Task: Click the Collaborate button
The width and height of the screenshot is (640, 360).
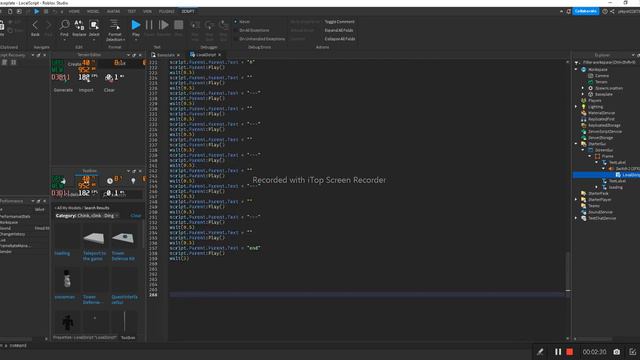Action: pyautogui.click(x=585, y=11)
